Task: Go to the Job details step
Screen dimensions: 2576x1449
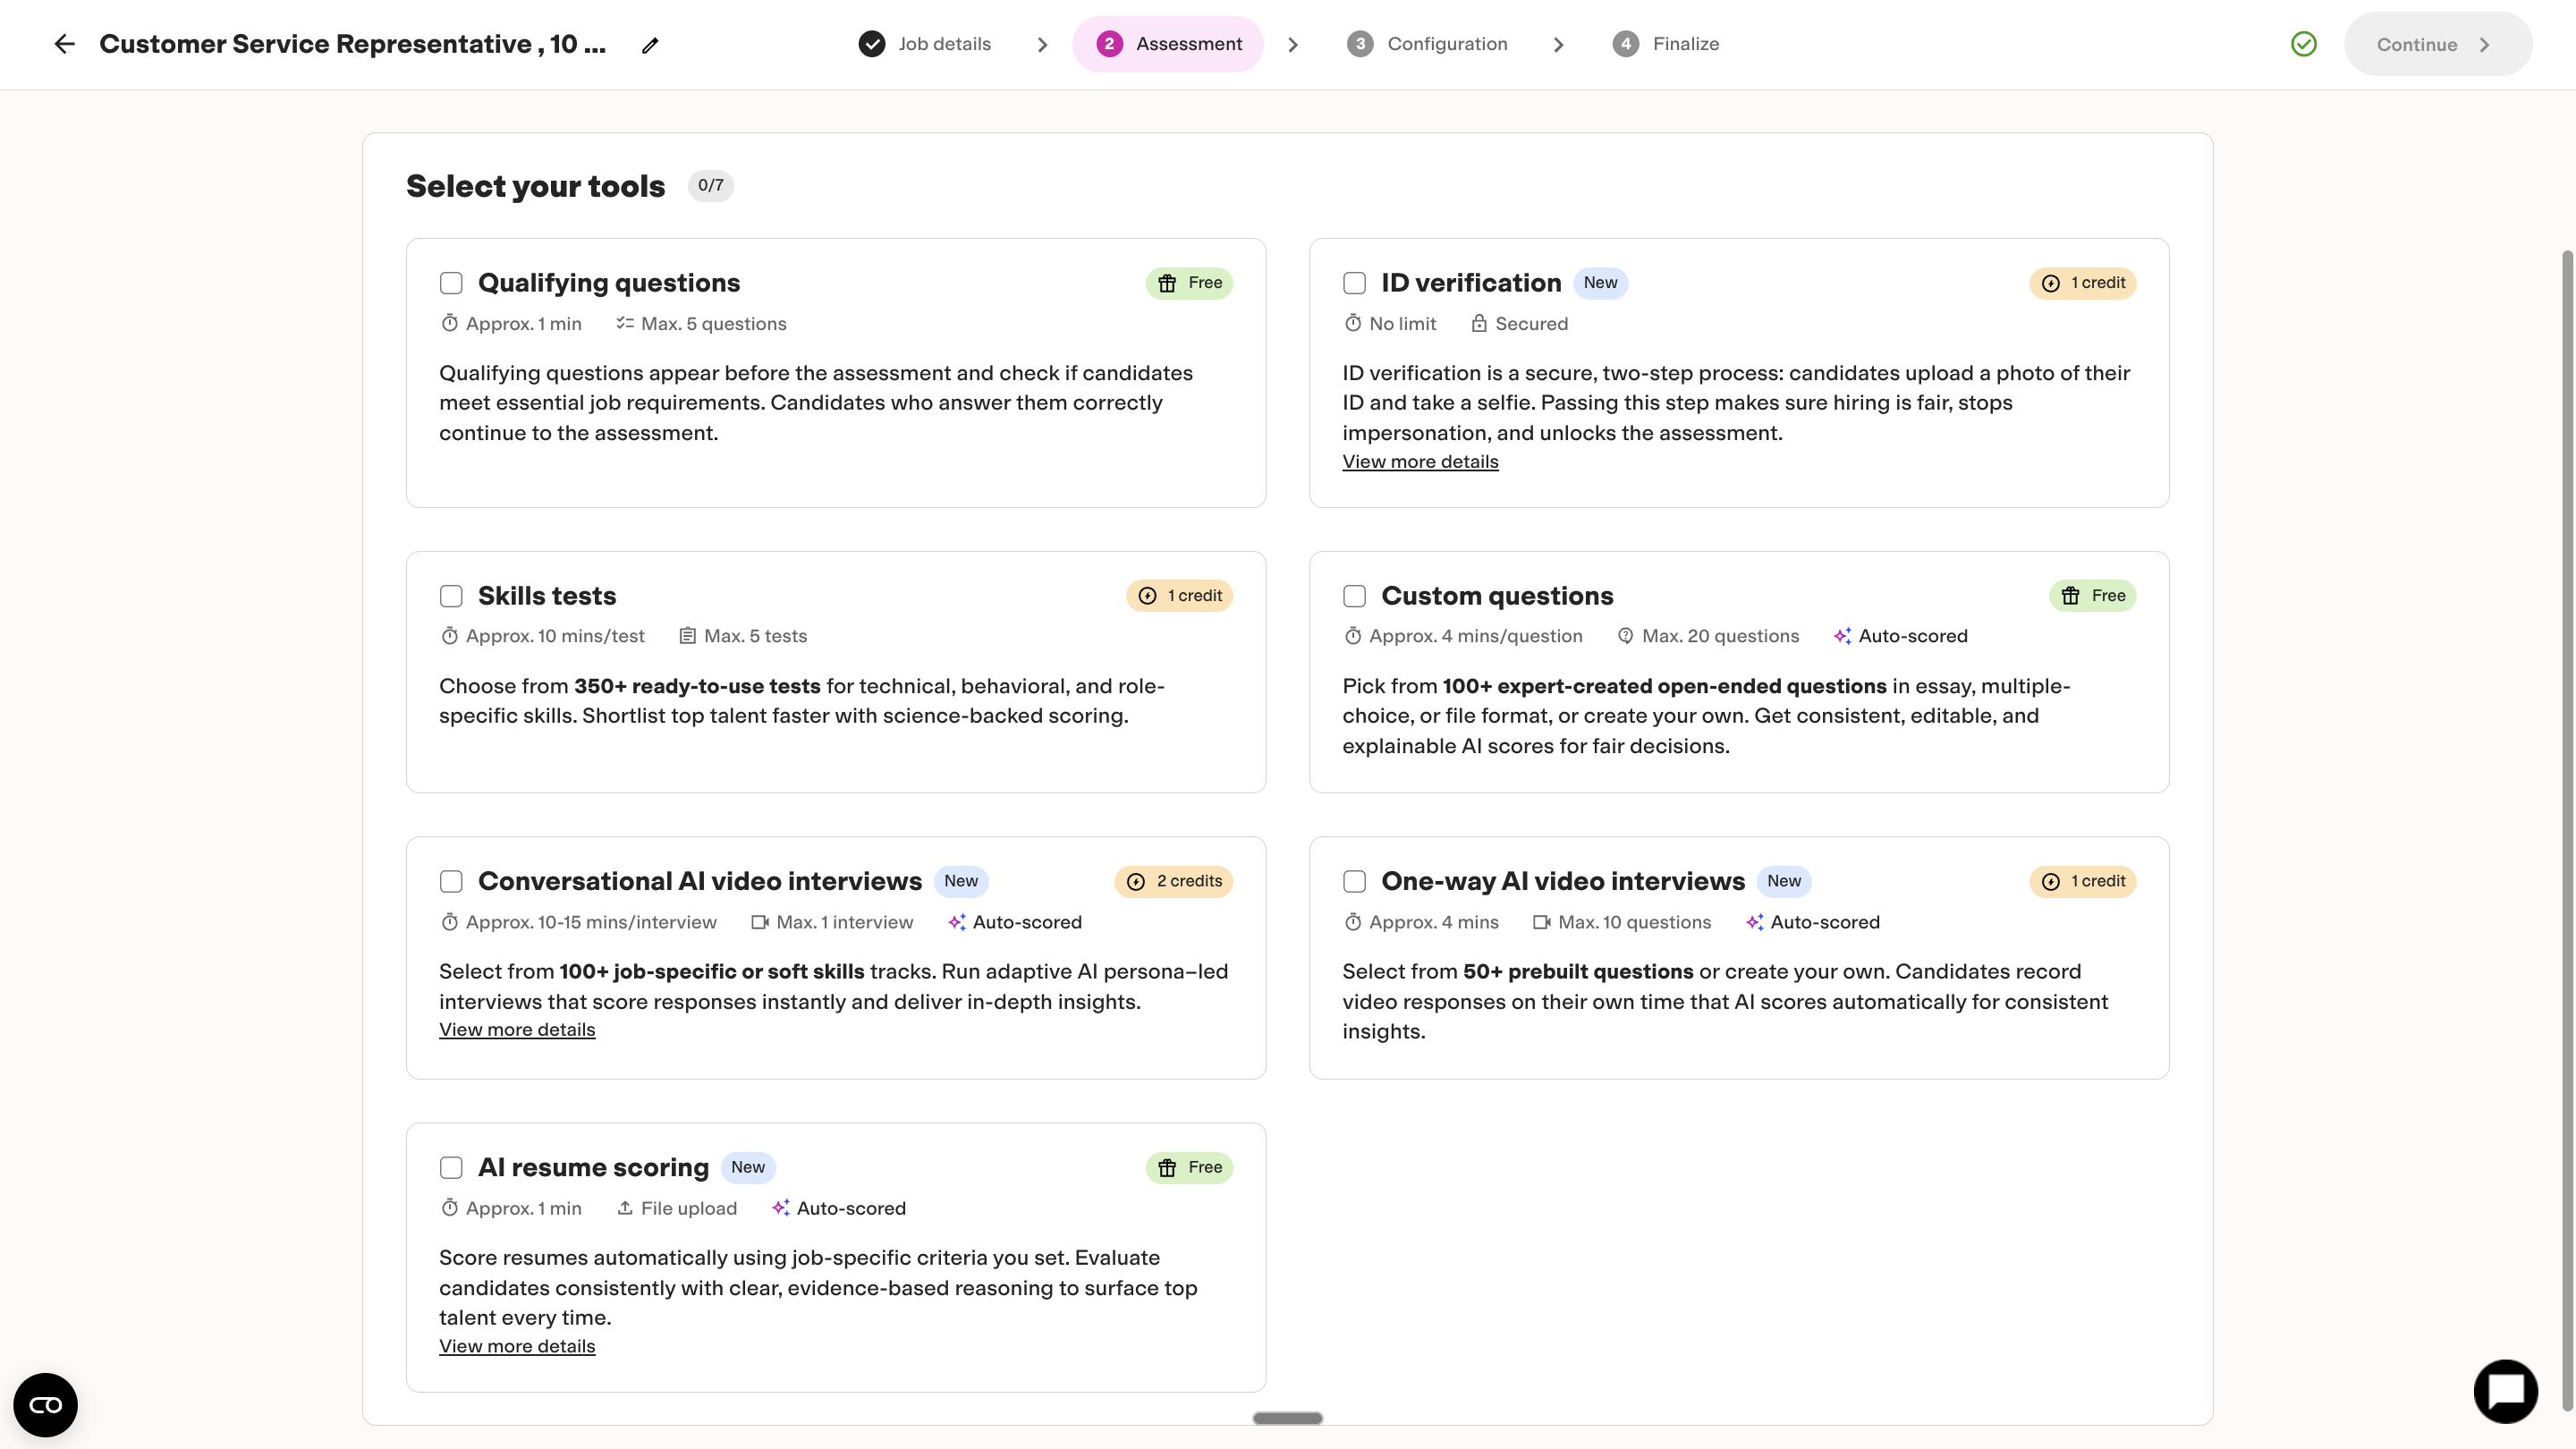Action: (925, 44)
